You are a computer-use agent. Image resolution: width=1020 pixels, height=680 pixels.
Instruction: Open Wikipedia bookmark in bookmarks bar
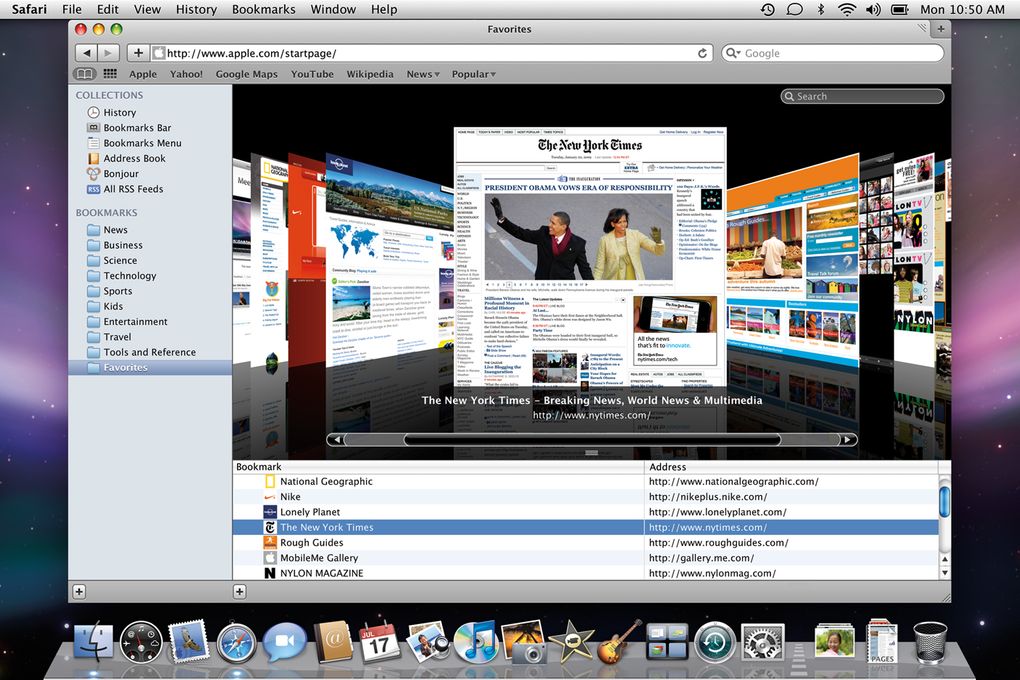pyautogui.click(x=369, y=74)
